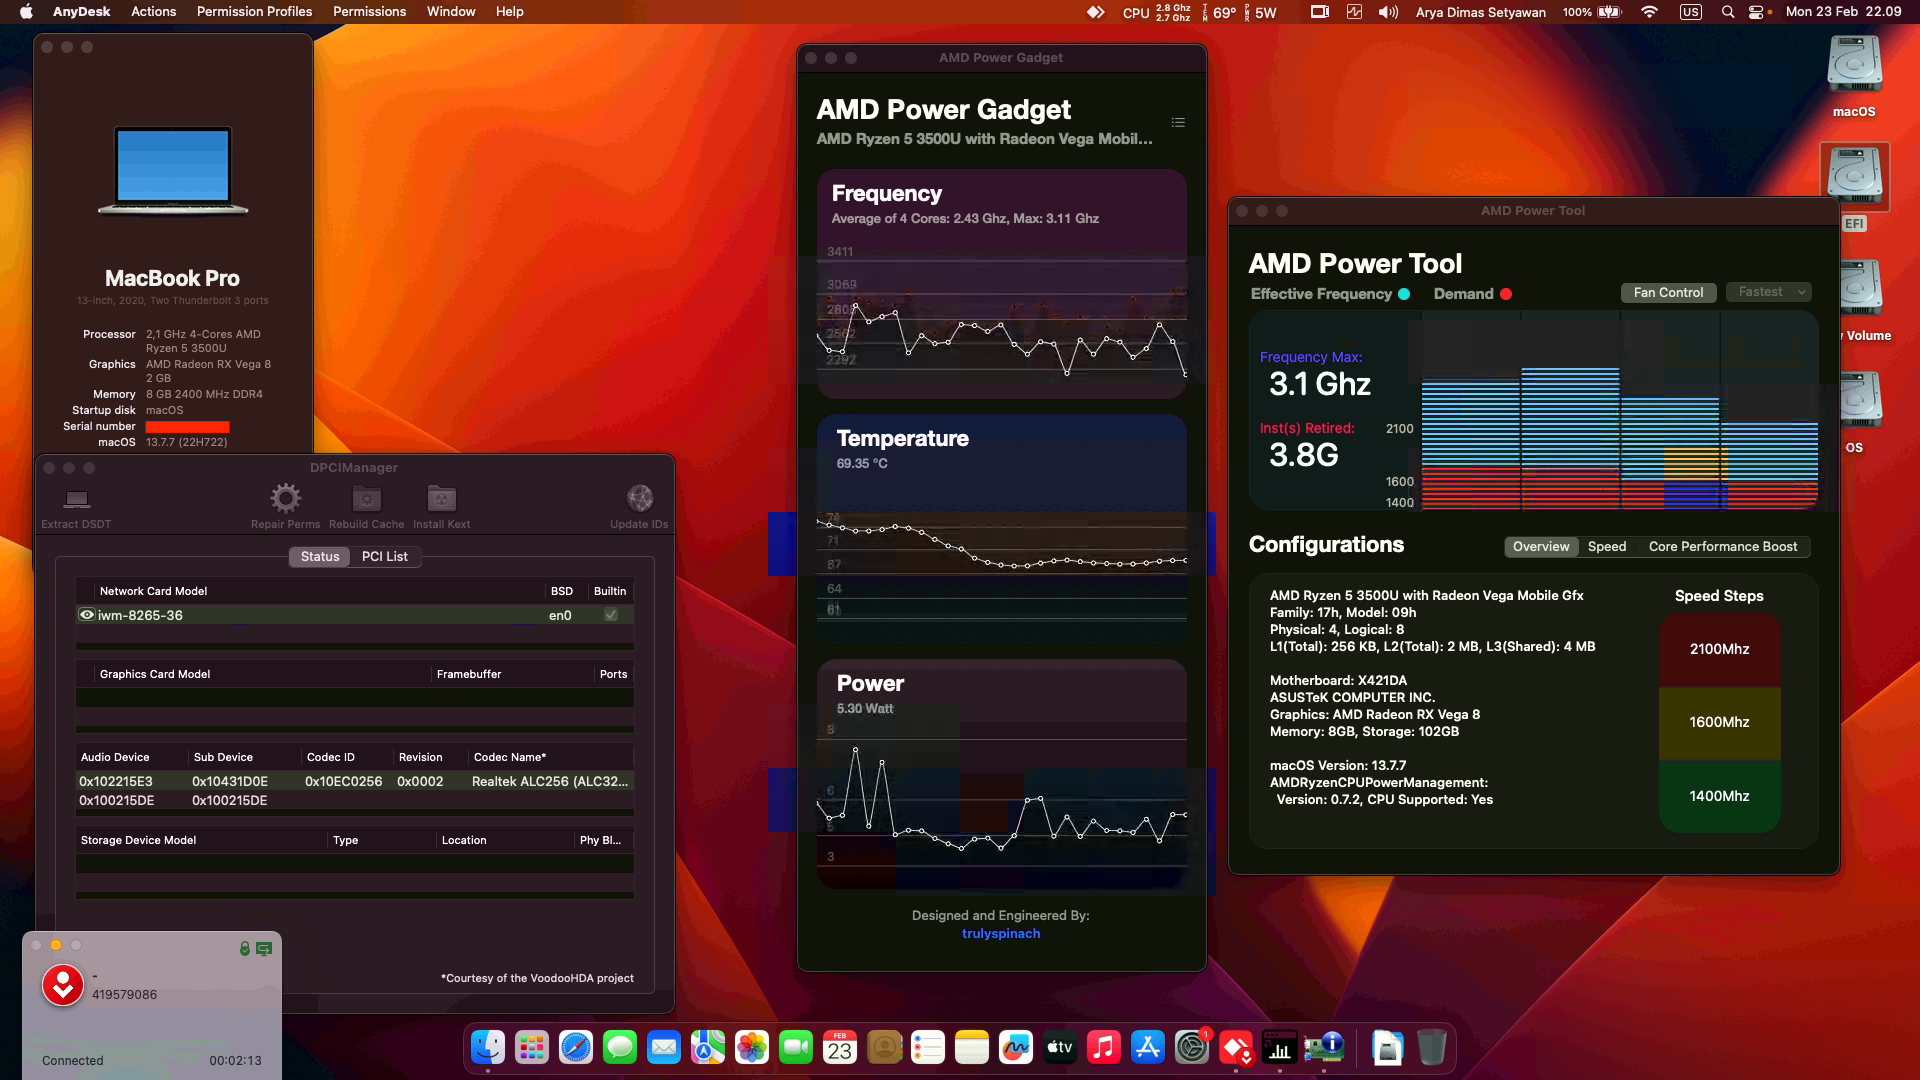The height and width of the screenshot is (1080, 1920).
Task: Click the MacBook Pro image in About window
Action: coord(173,170)
